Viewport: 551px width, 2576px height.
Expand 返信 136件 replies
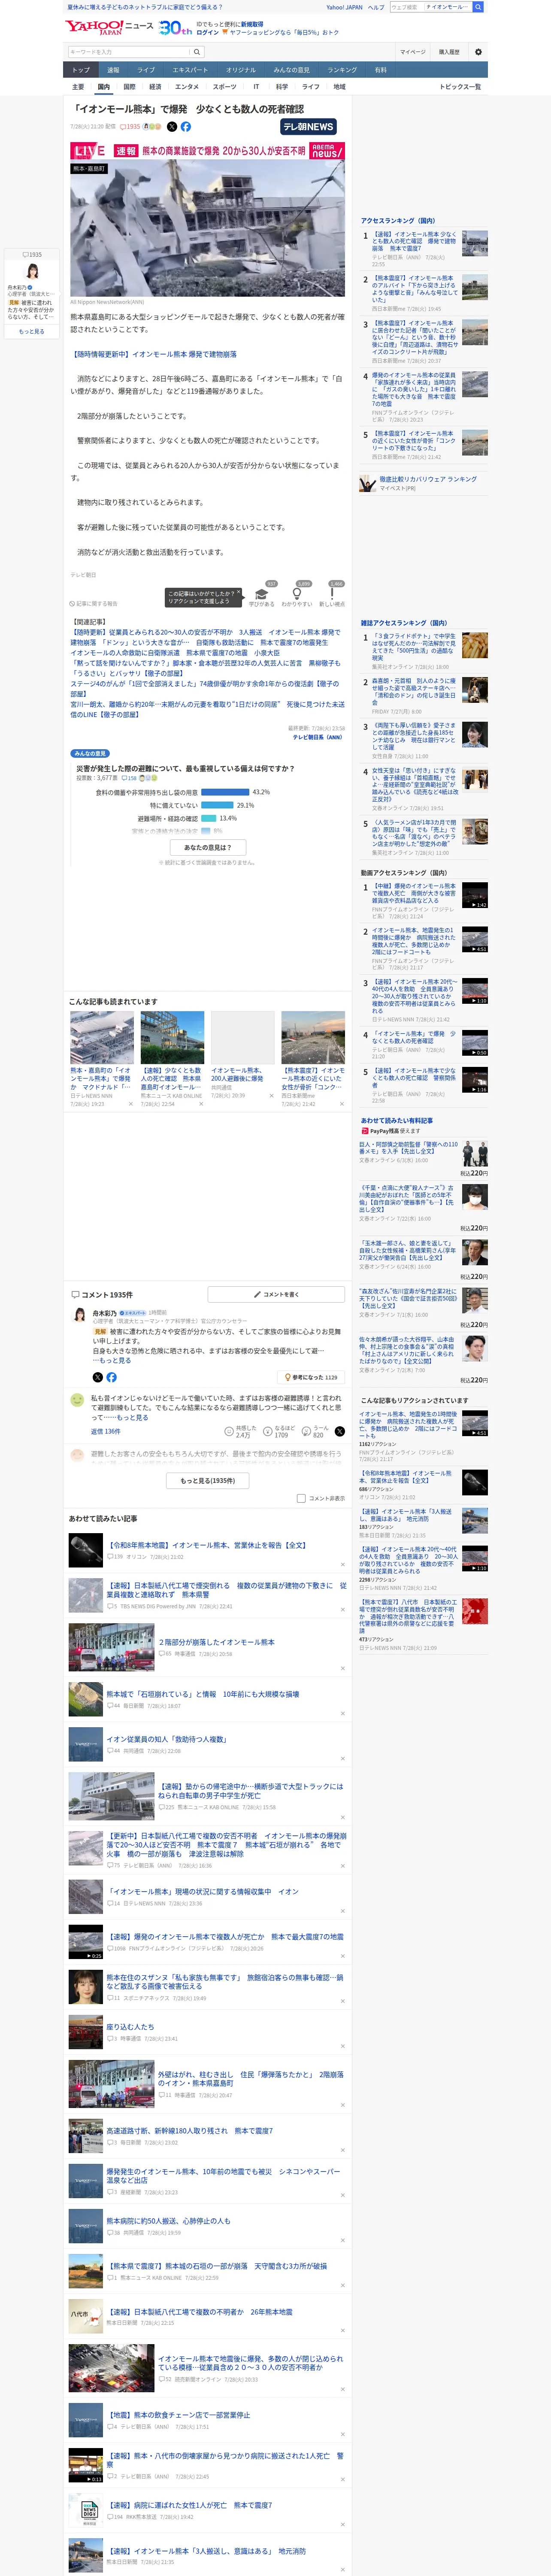coord(106,1432)
